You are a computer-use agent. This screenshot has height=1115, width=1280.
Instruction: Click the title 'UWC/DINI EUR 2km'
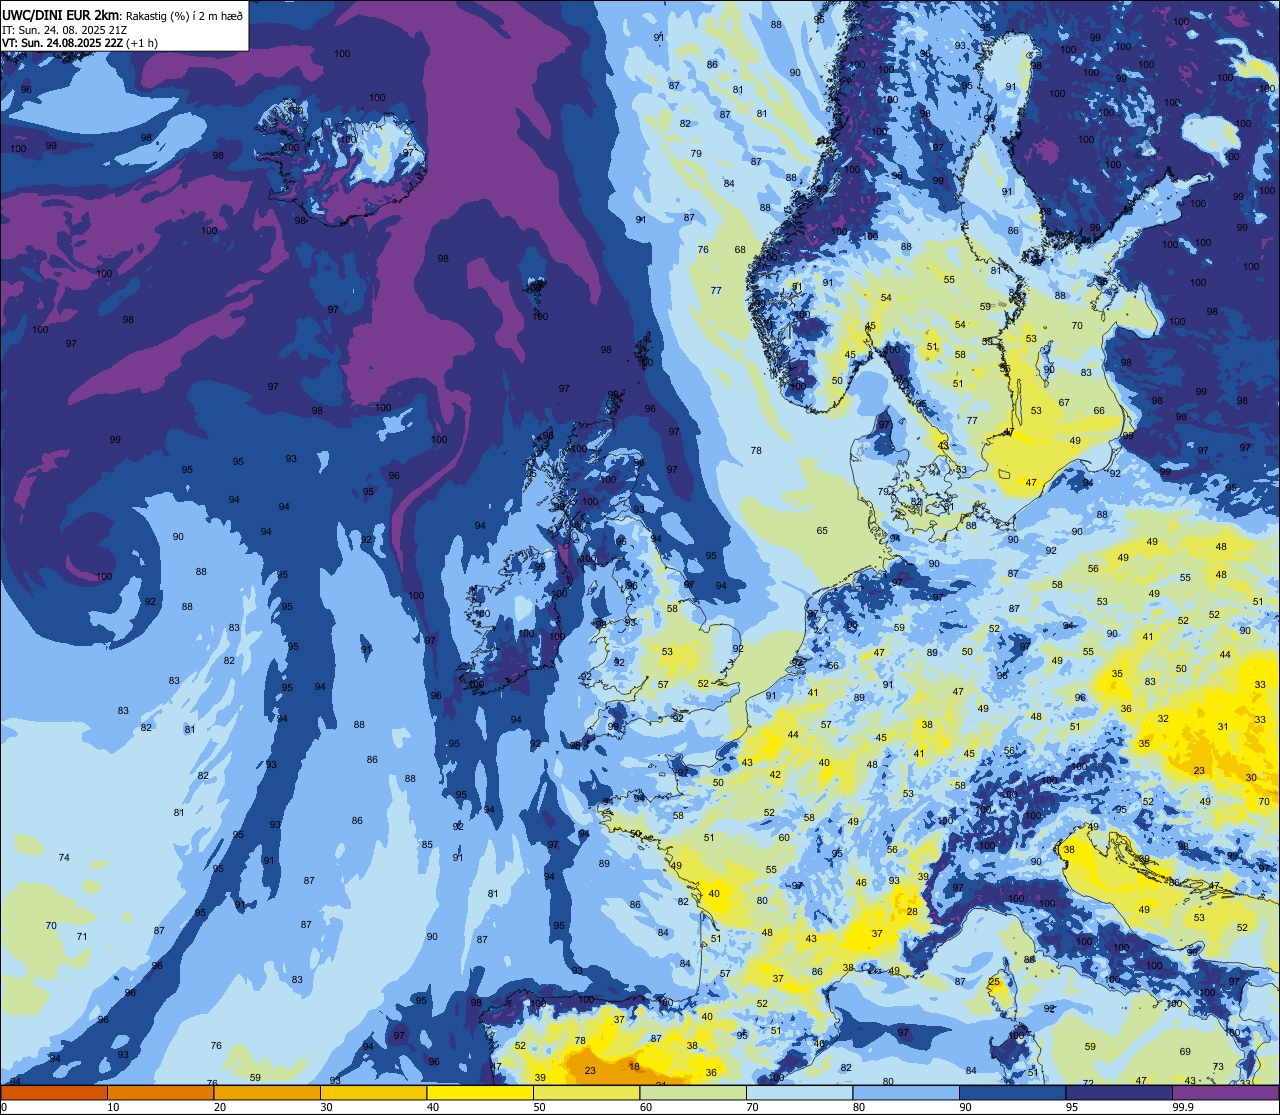[x=60, y=14]
